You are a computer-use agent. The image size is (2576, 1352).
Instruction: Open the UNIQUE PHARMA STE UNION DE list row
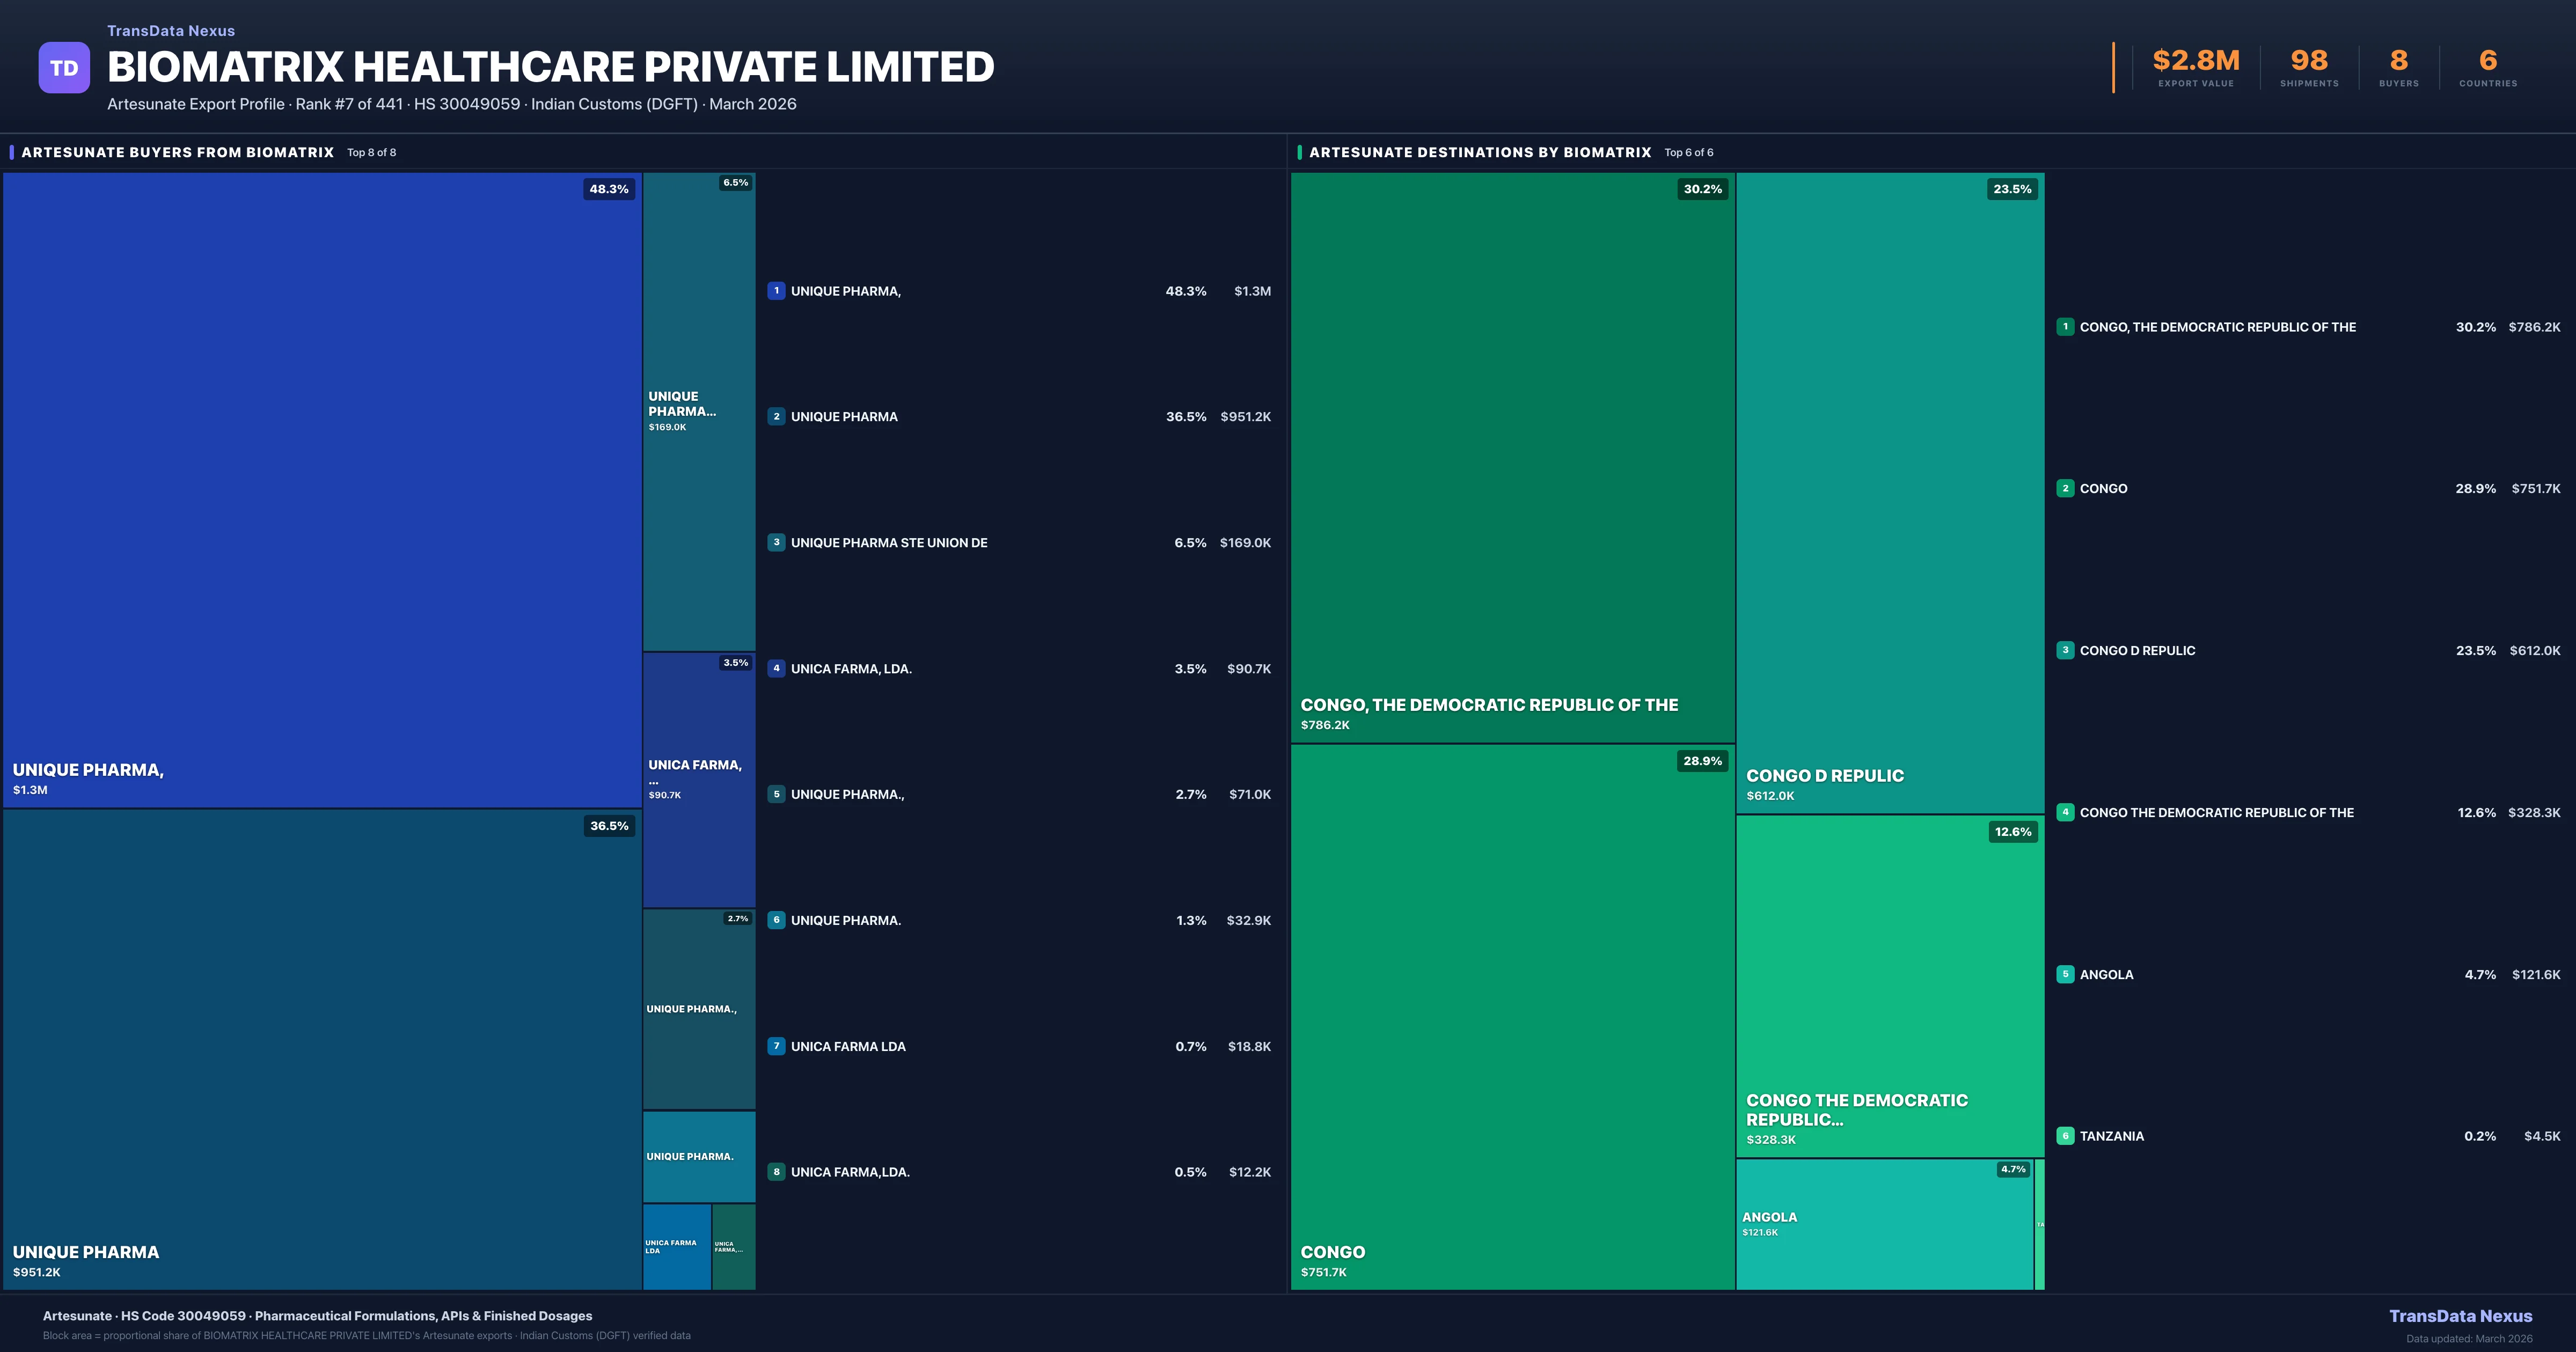889,543
